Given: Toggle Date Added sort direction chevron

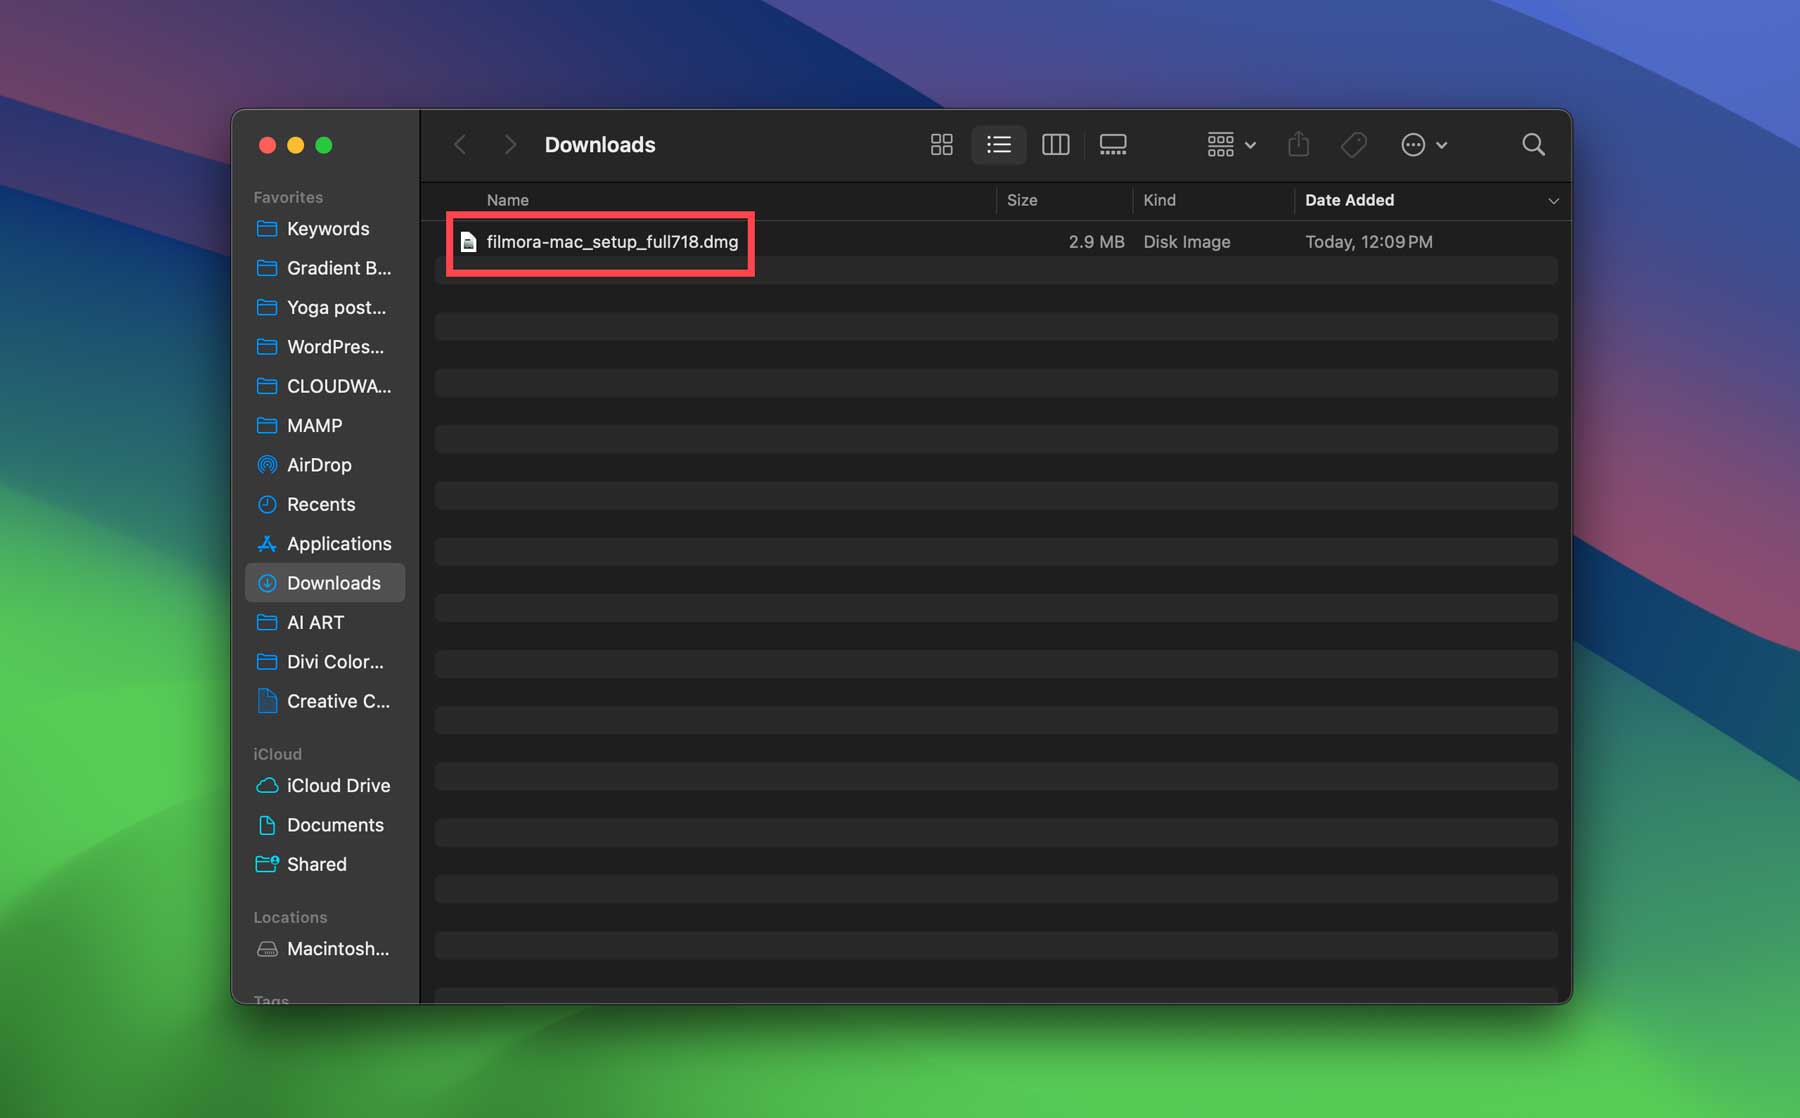Looking at the screenshot, I should [1553, 201].
